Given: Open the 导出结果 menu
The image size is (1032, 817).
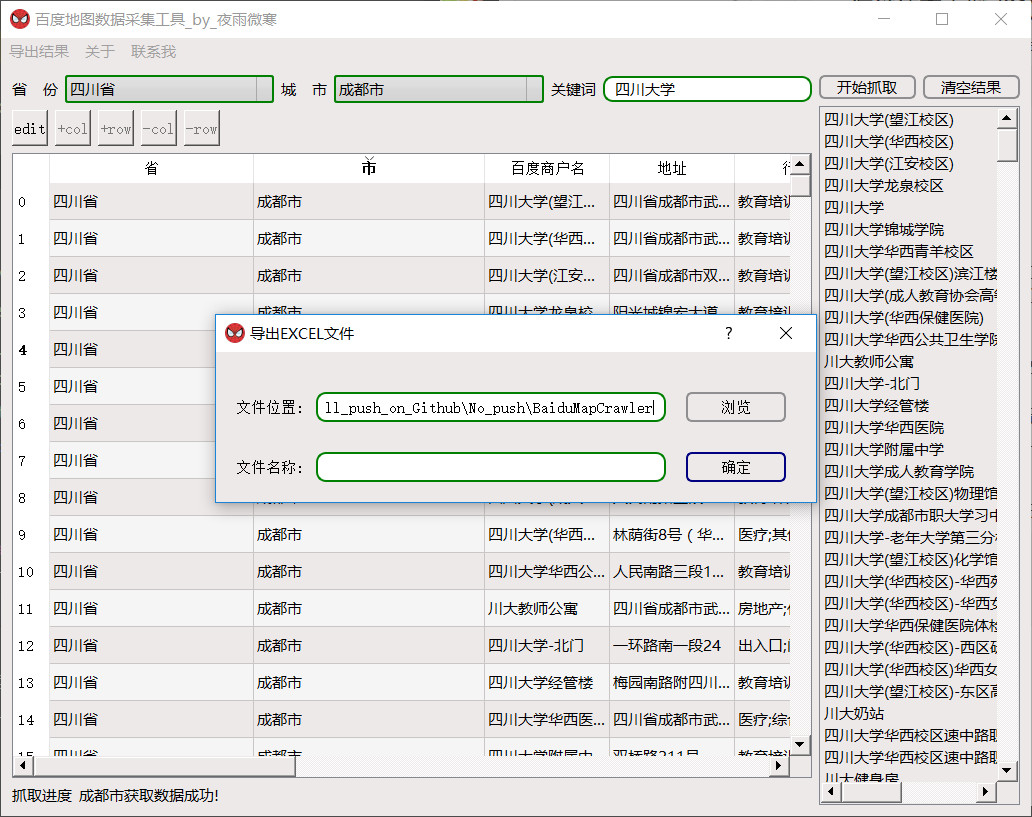Looking at the screenshot, I should (39, 51).
